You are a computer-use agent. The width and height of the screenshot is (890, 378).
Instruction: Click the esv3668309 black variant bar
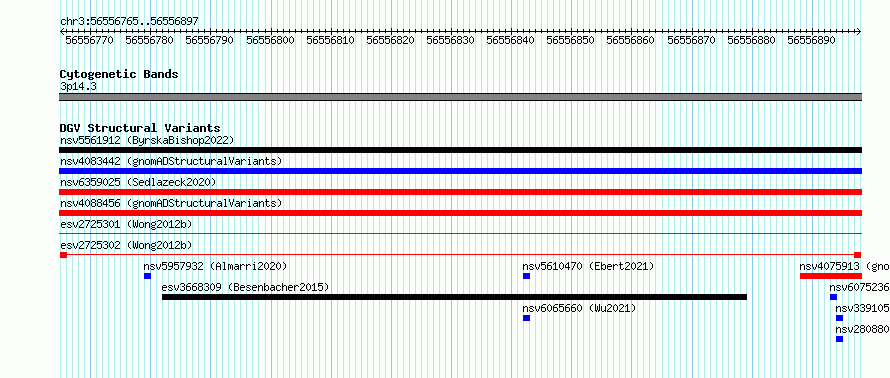pyautogui.click(x=454, y=297)
